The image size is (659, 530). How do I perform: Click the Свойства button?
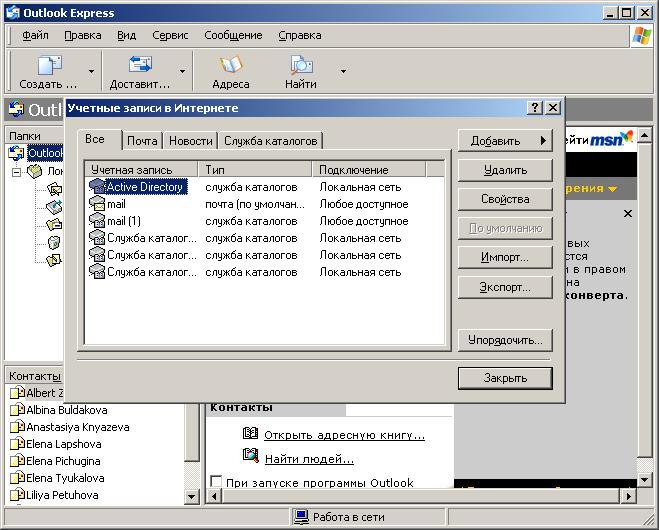coord(505,199)
